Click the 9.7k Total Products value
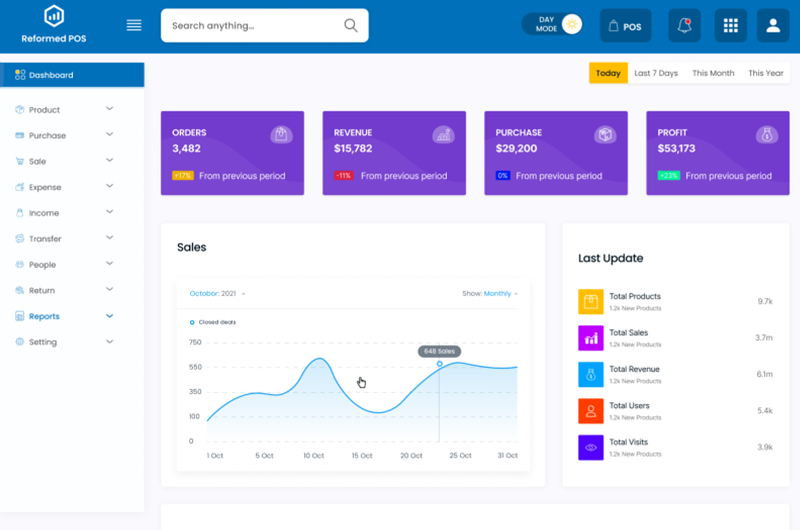This screenshot has width=800, height=530. [765, 301]
